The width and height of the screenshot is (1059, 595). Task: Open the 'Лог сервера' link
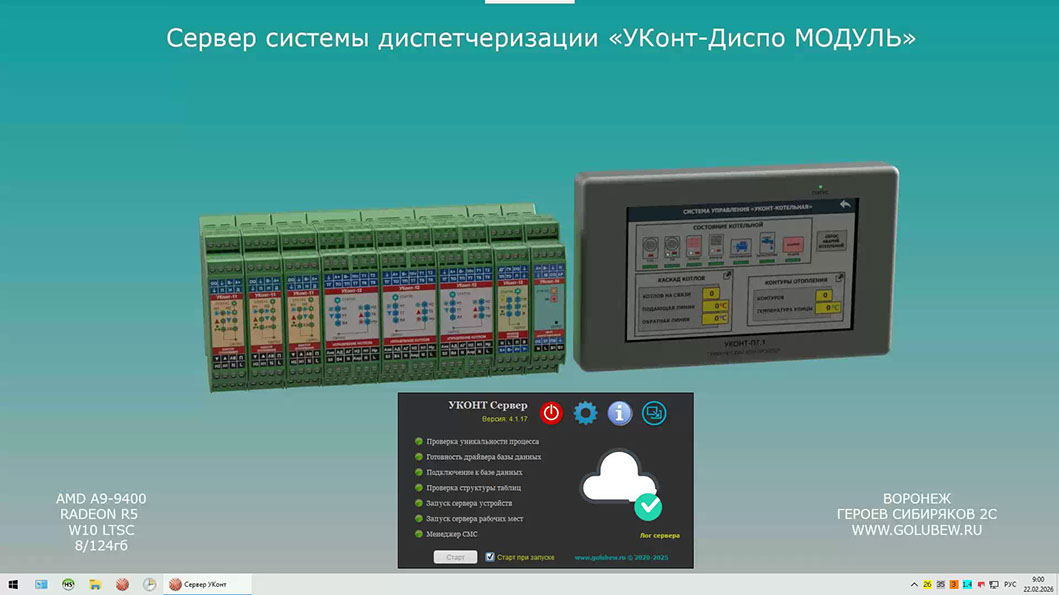(659, 536)
